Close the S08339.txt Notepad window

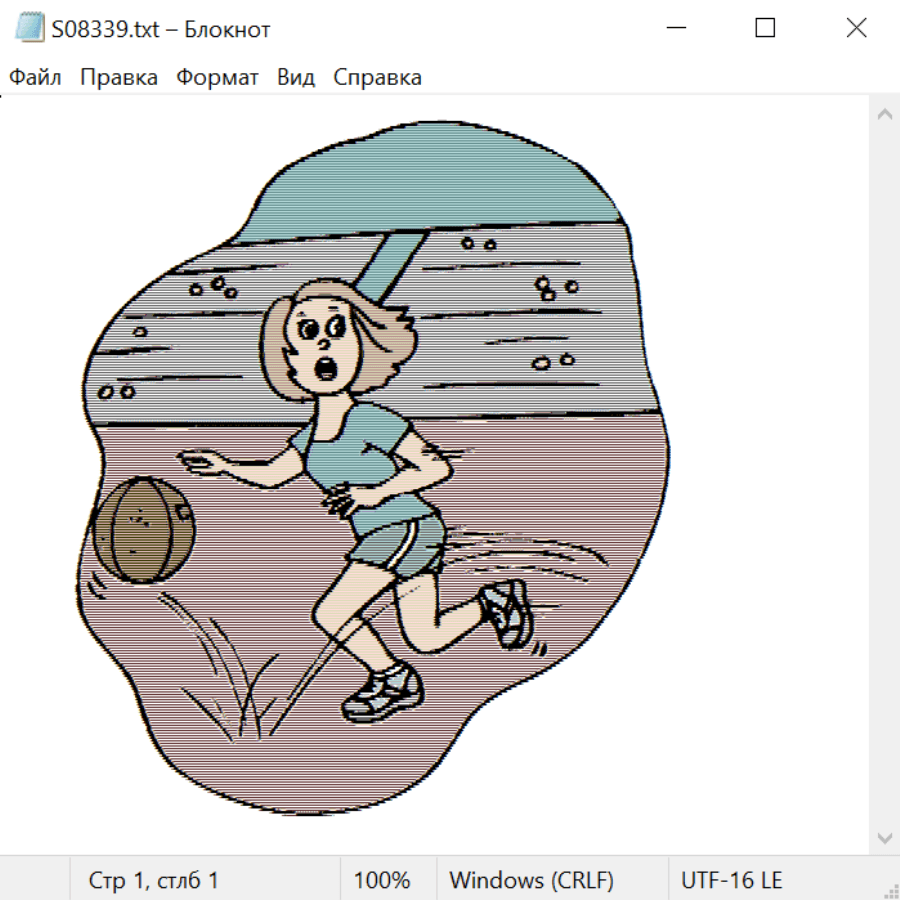[856, 29]
